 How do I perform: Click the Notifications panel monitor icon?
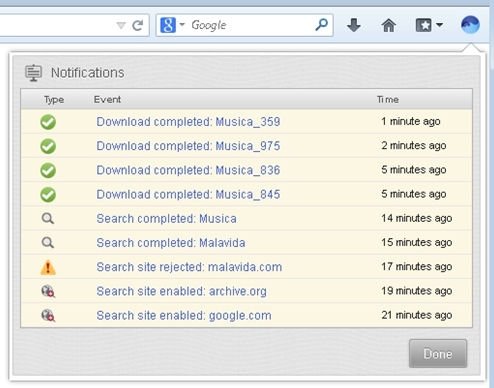pos(33,73)
